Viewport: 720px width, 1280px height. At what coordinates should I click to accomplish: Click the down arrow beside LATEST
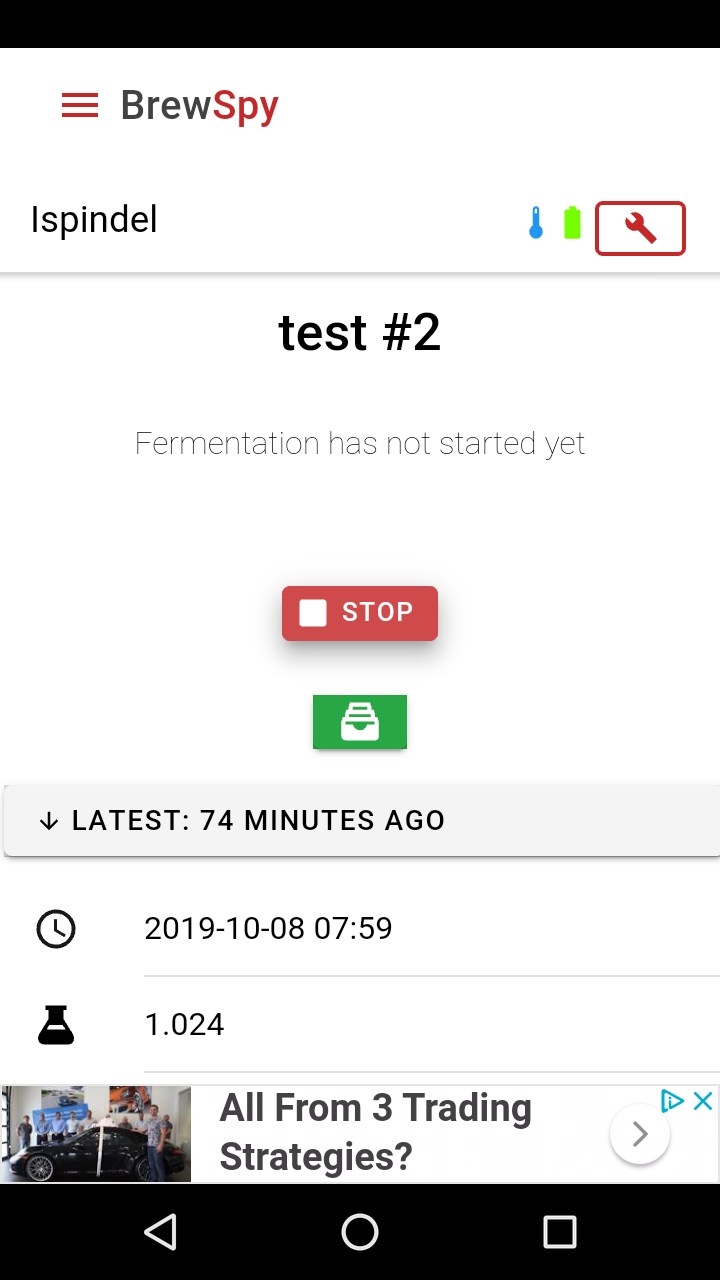click(x=49, y=821)
